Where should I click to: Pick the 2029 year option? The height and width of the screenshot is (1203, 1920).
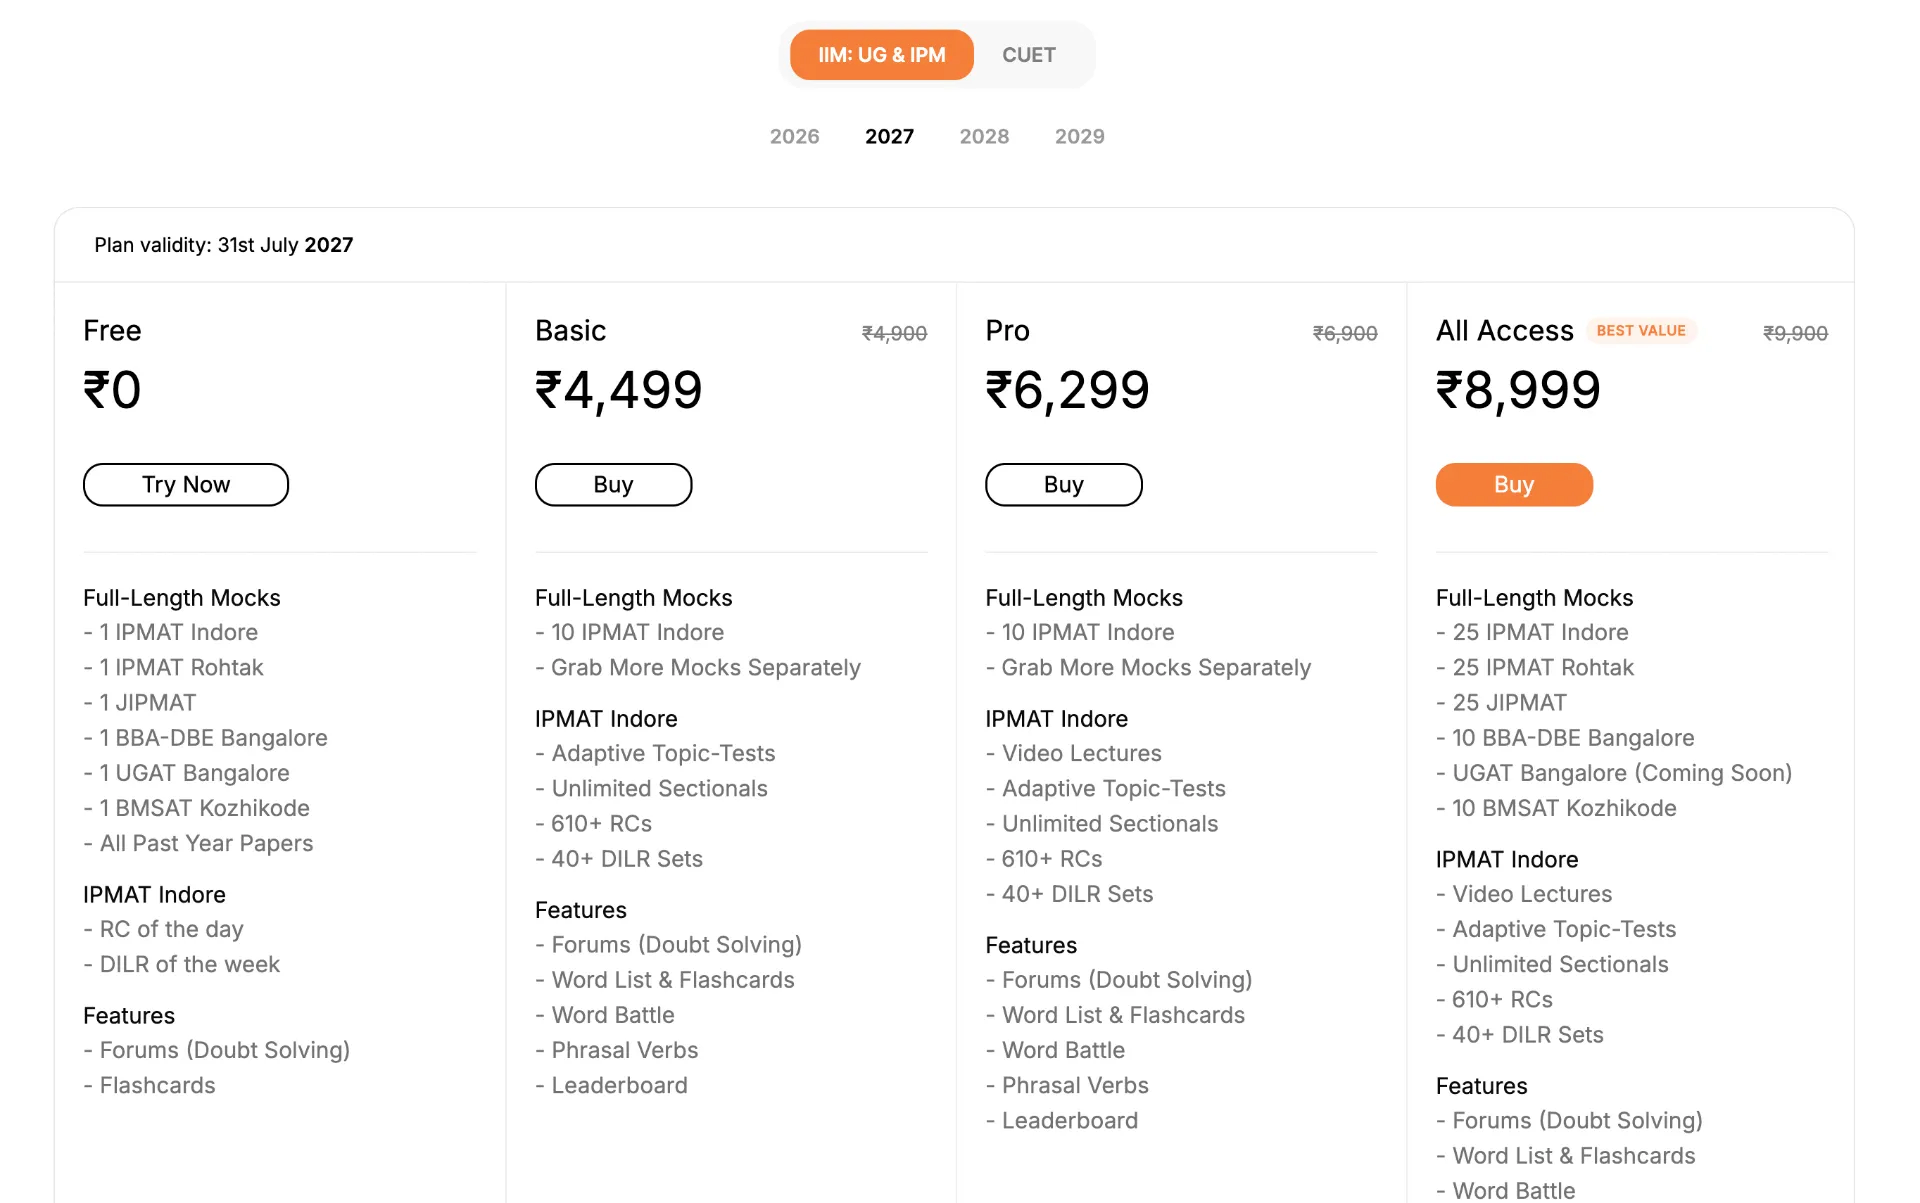click(x=1079, y=136)
